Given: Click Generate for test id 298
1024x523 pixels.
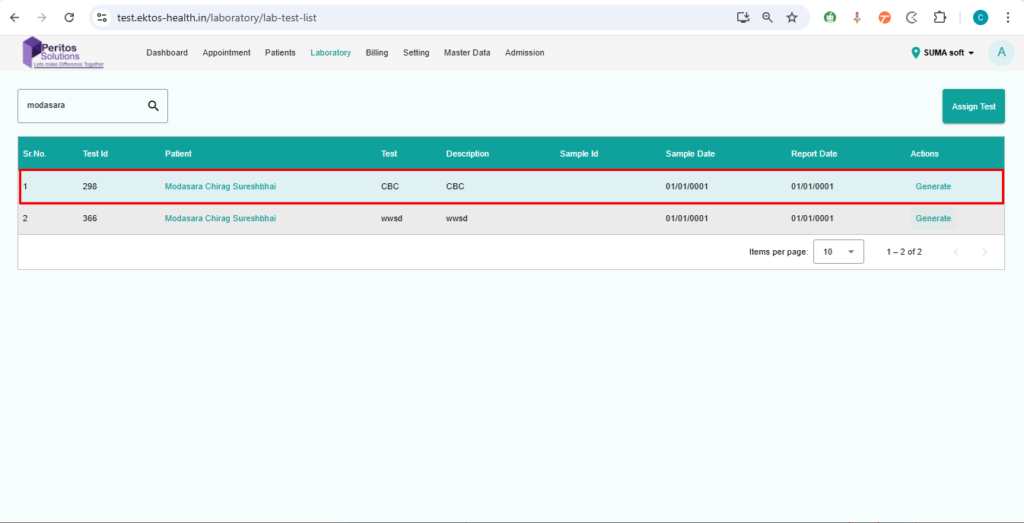Looking at the screenshot, I should tap(933, 187).
